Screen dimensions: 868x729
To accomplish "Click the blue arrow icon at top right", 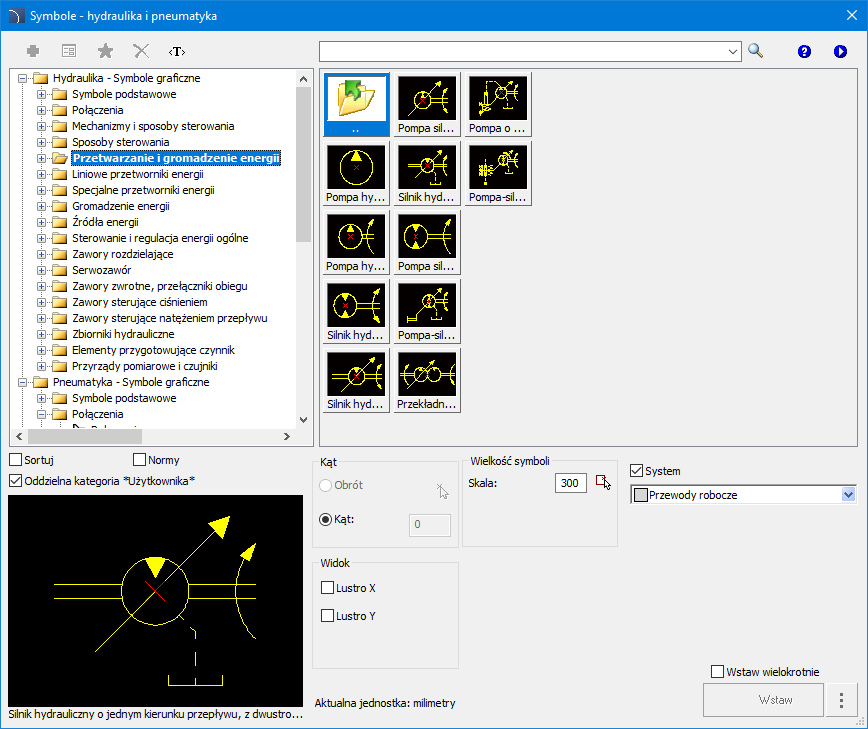I will [840, 51].
